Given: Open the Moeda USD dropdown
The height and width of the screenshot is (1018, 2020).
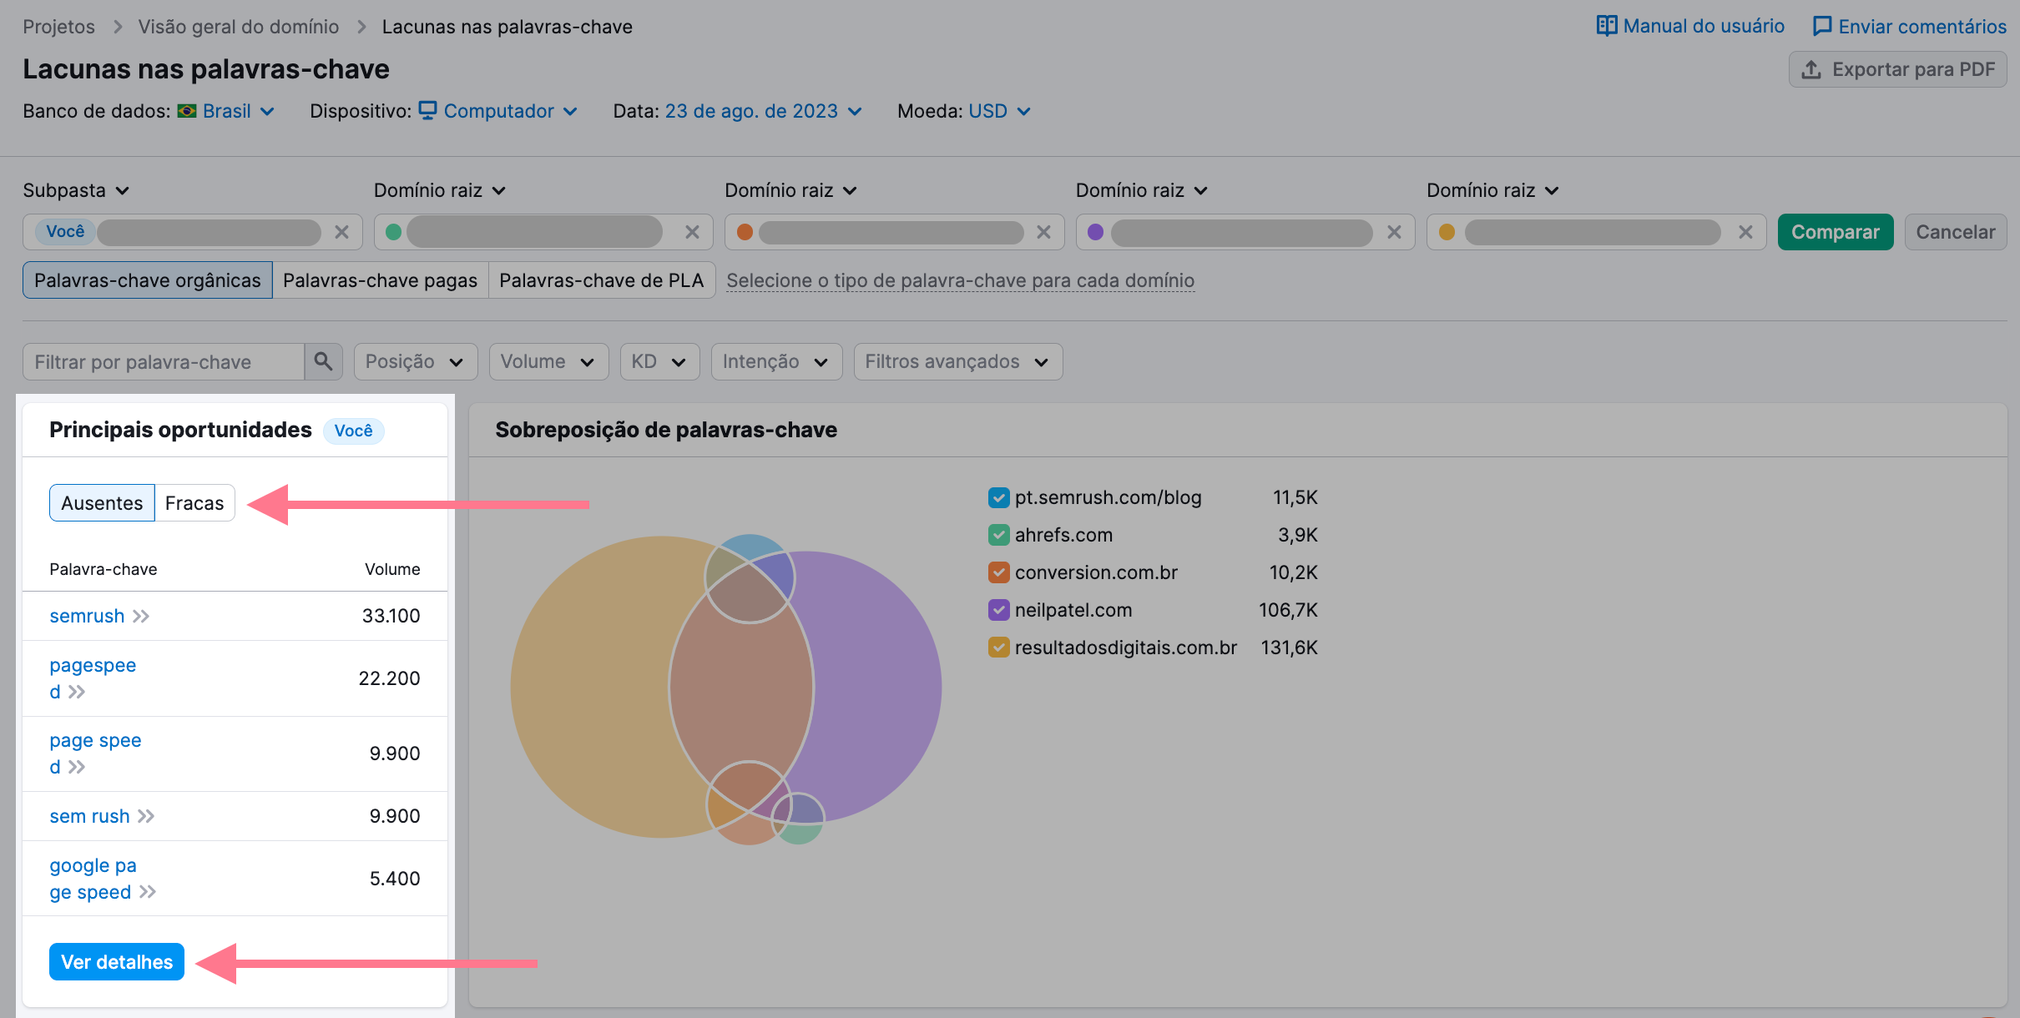Looking at the screenshot, I should tap(999, 111).
